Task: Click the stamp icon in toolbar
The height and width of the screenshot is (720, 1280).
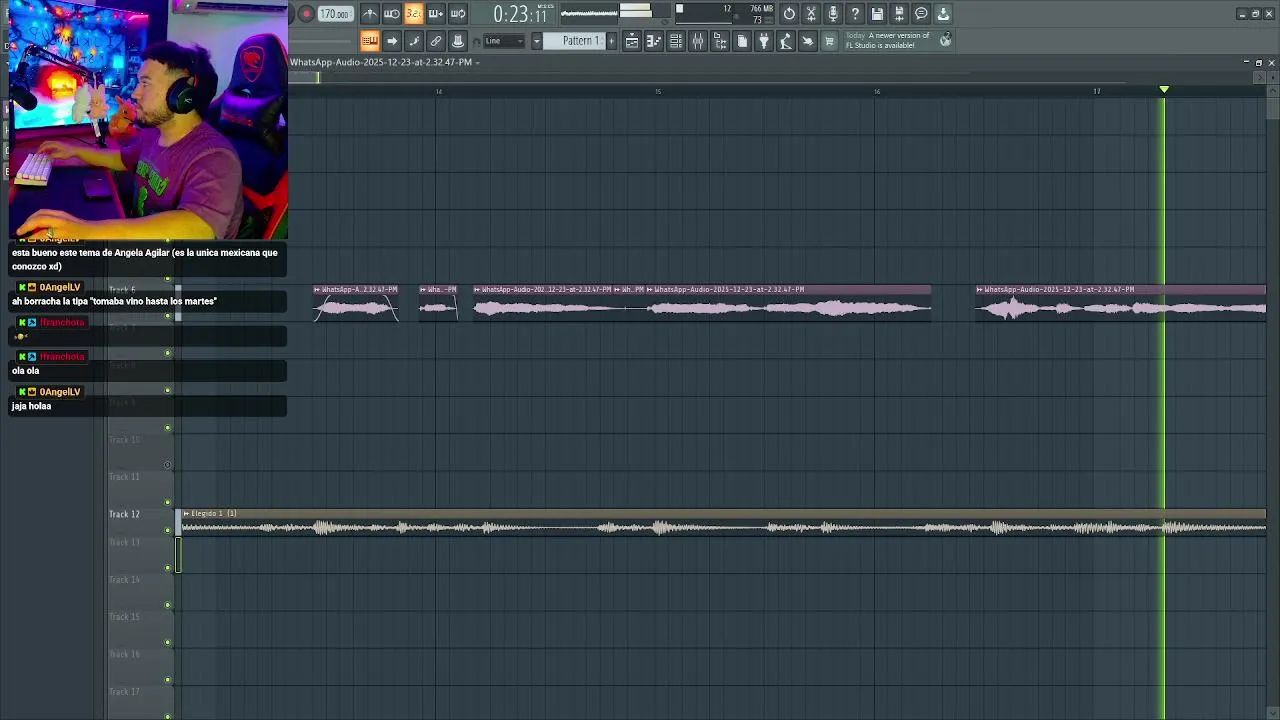Action: [x=458, y=41]
